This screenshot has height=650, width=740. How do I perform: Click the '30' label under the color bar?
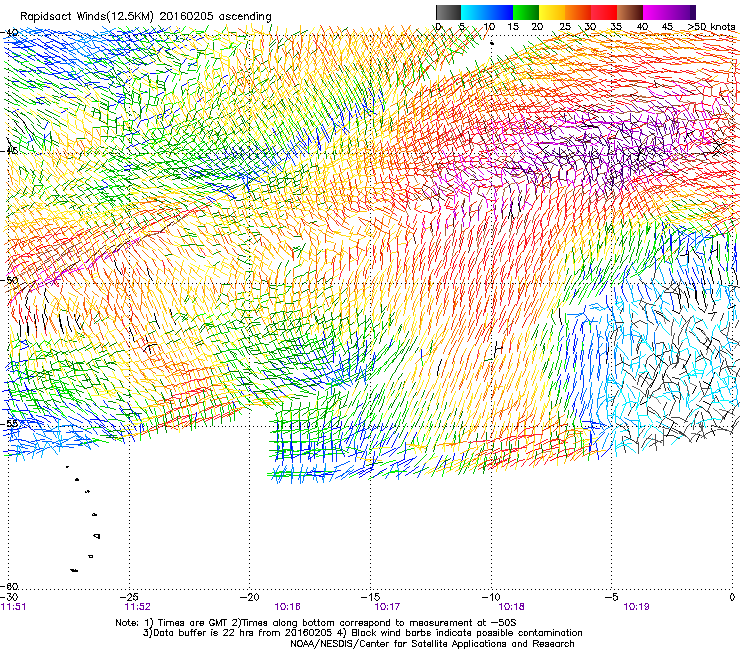(590, 27)
